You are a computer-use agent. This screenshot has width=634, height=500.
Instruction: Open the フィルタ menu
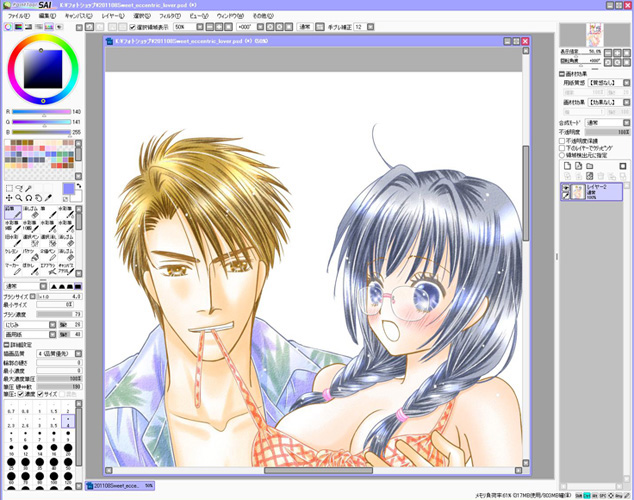170,16
